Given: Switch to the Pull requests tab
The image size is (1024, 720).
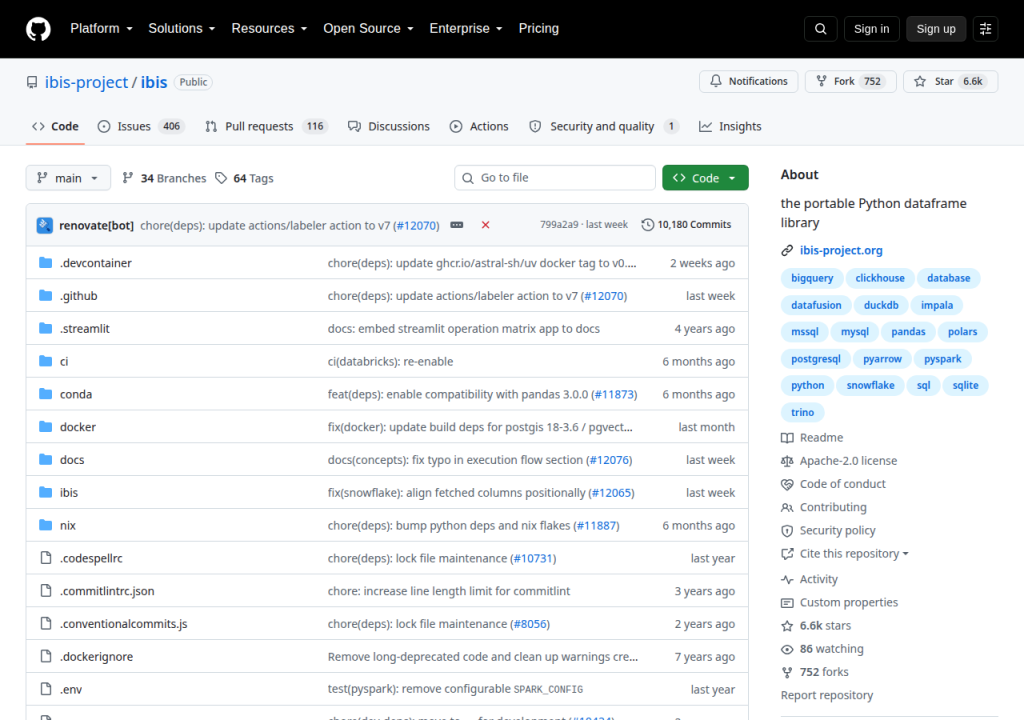Looking at the screenshot, I should coord(266,127).
